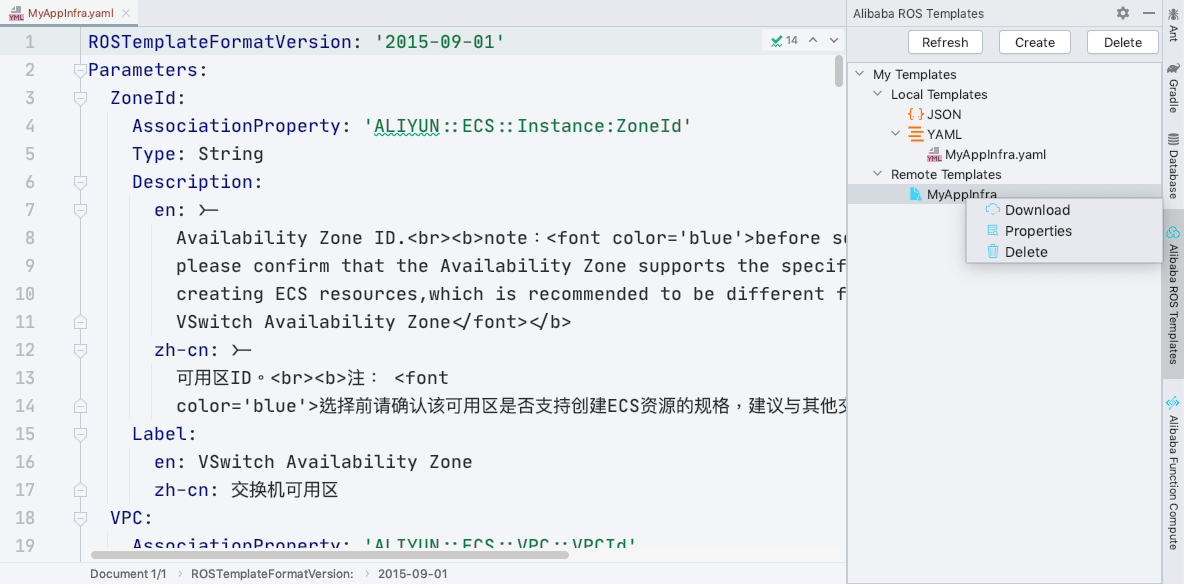Select MyAppInfra.yaml in the templates tree
This screenshot has width=1184, height=584.
[995, 155]
